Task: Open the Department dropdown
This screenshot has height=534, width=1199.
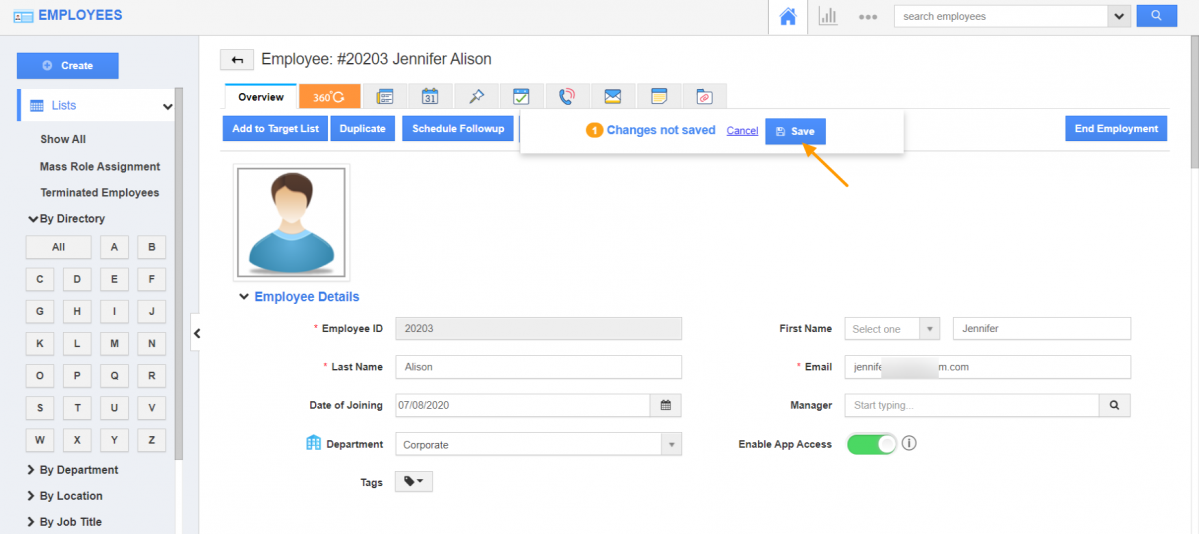Action: [538, 445]
